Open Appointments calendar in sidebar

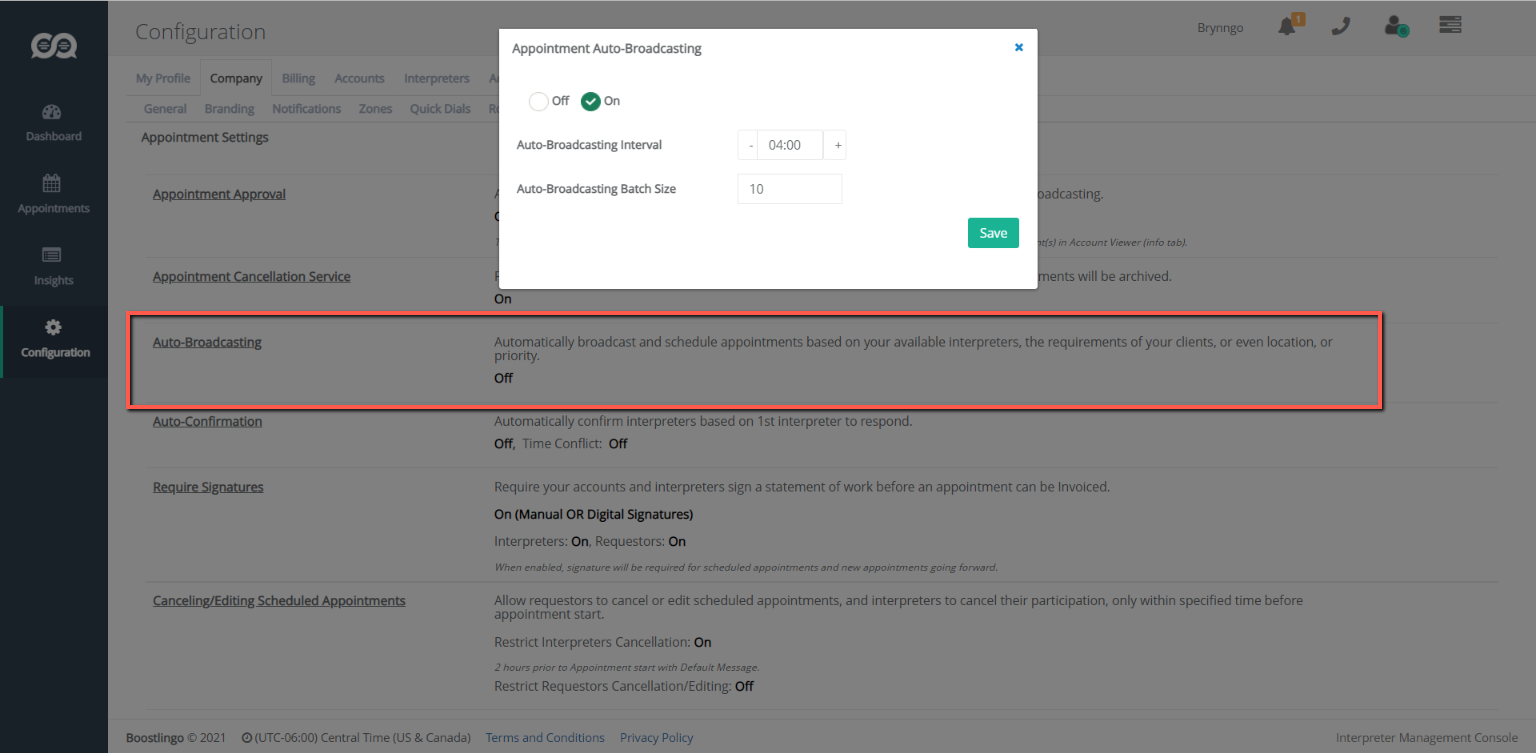[53, 194]
